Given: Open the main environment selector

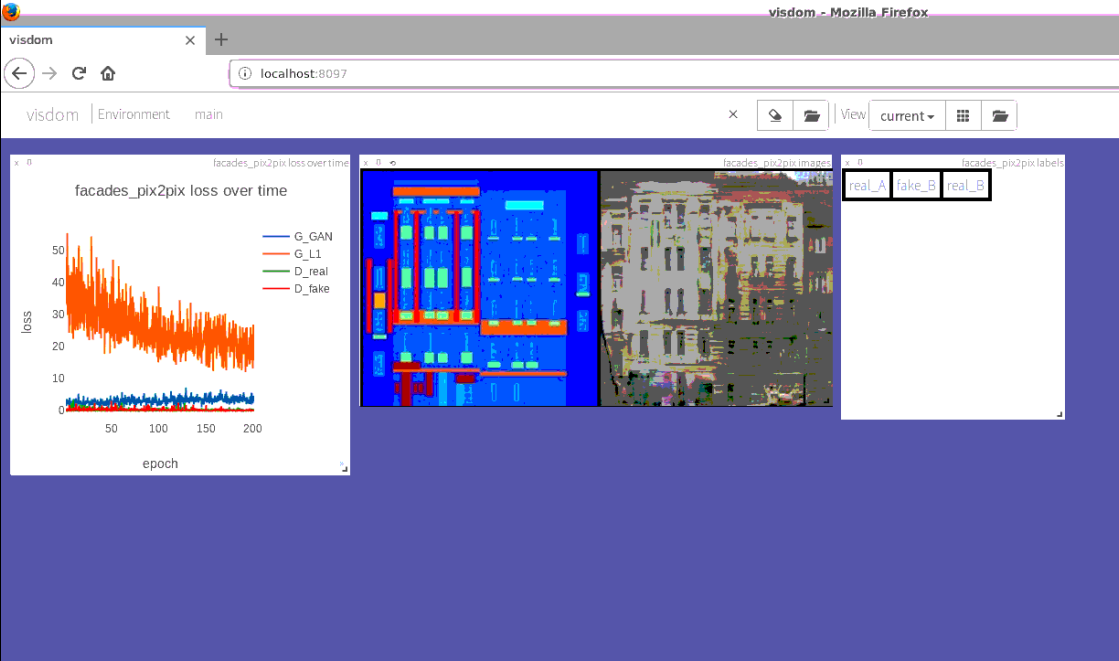Looking at the screenshot, I should click(x=208, y=114).
